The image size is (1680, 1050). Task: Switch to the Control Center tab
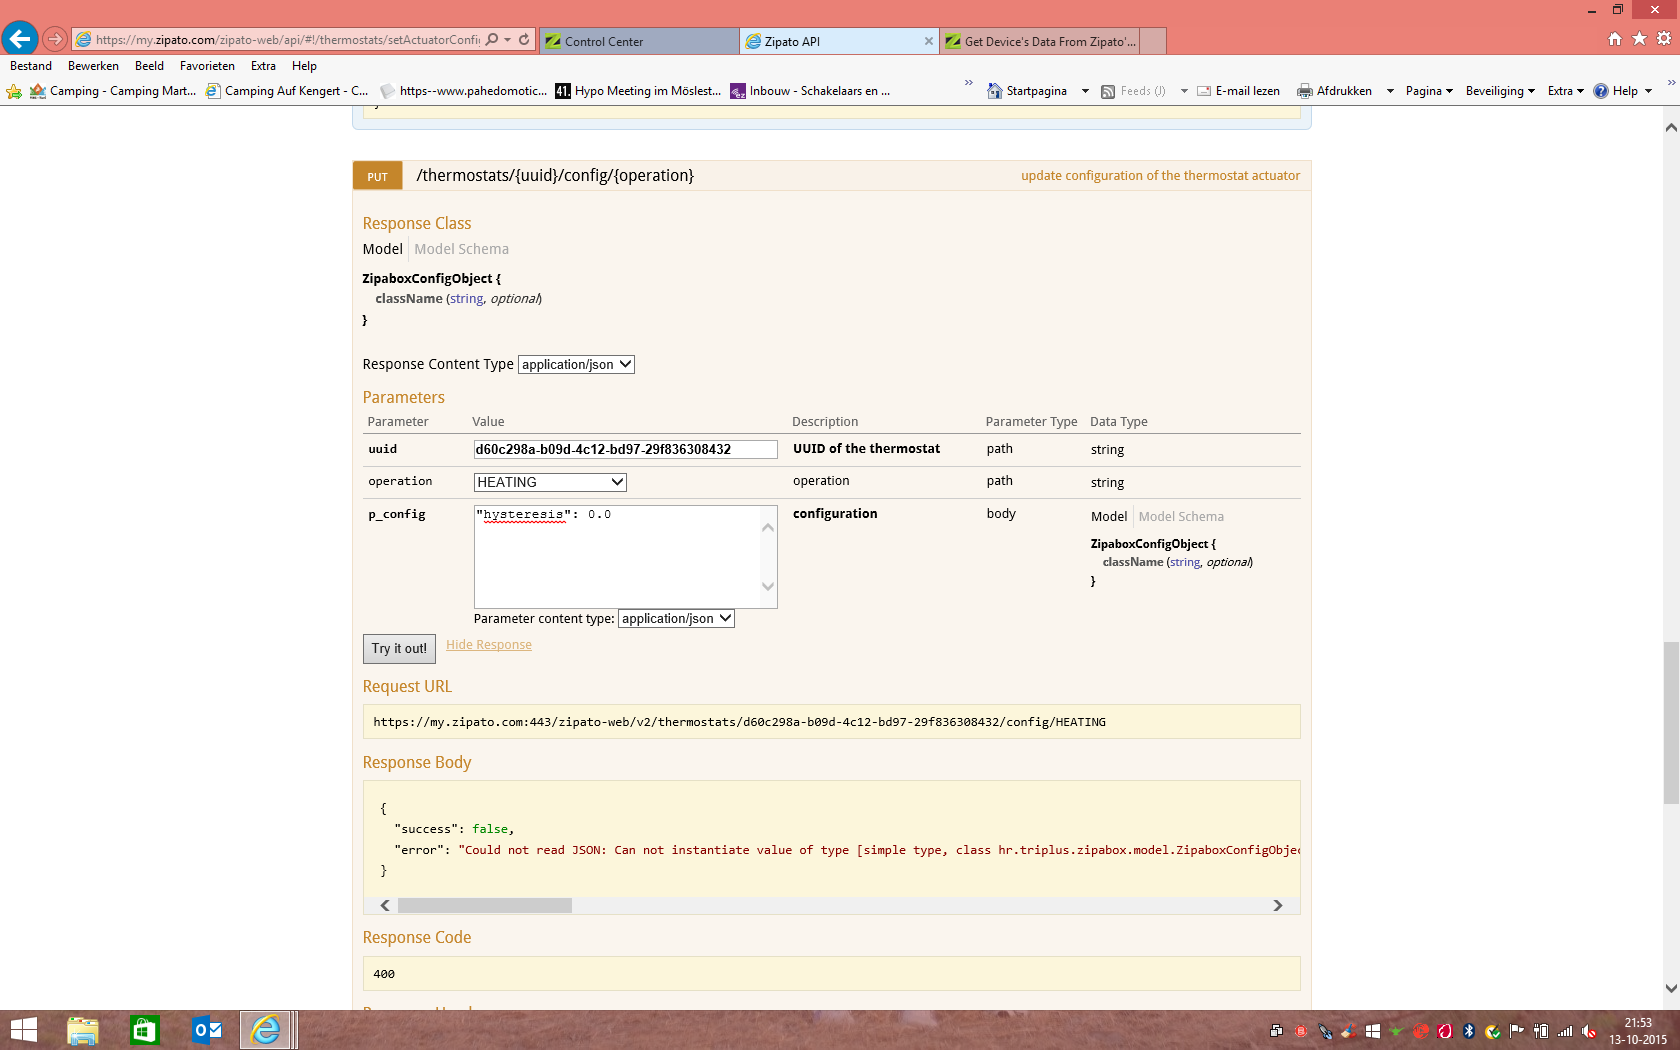[639, 41]
